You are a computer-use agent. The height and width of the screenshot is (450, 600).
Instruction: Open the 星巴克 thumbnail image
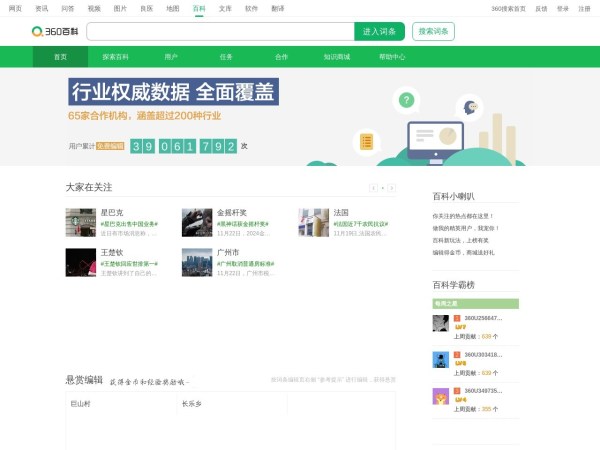point(80,222)
